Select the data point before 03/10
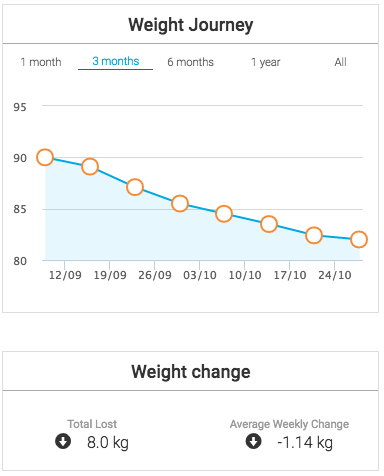Viewport: 384px width, 476px height. coord(180,203)
